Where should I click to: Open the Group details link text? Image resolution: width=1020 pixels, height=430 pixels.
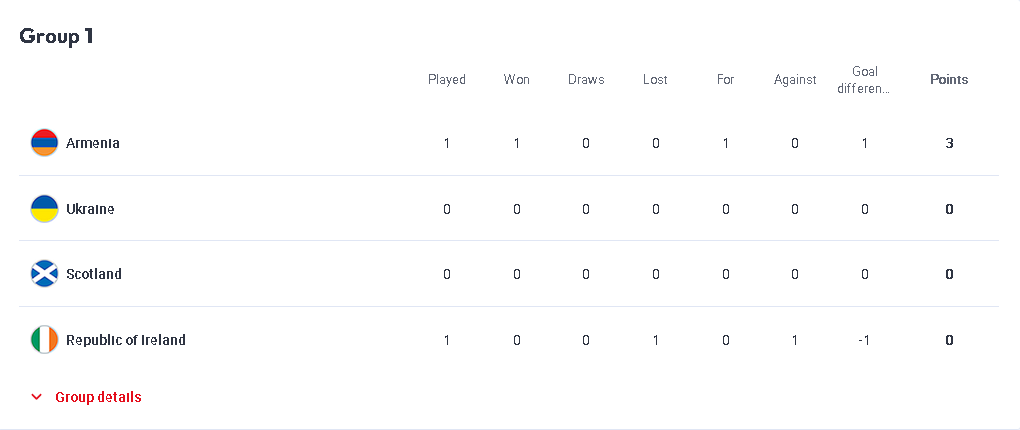tap(98, 397)
